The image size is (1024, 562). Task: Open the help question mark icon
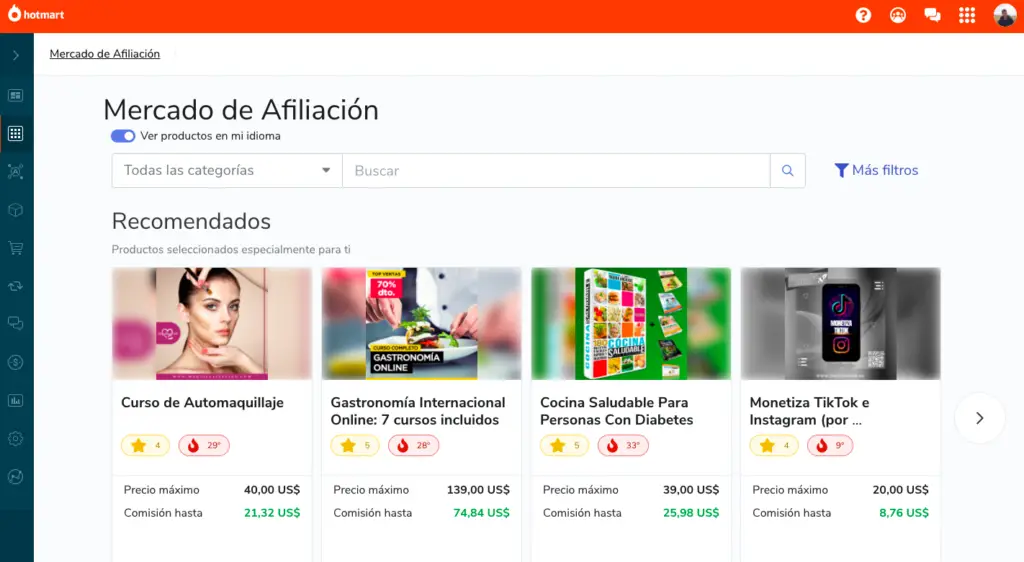coord(863,15)
